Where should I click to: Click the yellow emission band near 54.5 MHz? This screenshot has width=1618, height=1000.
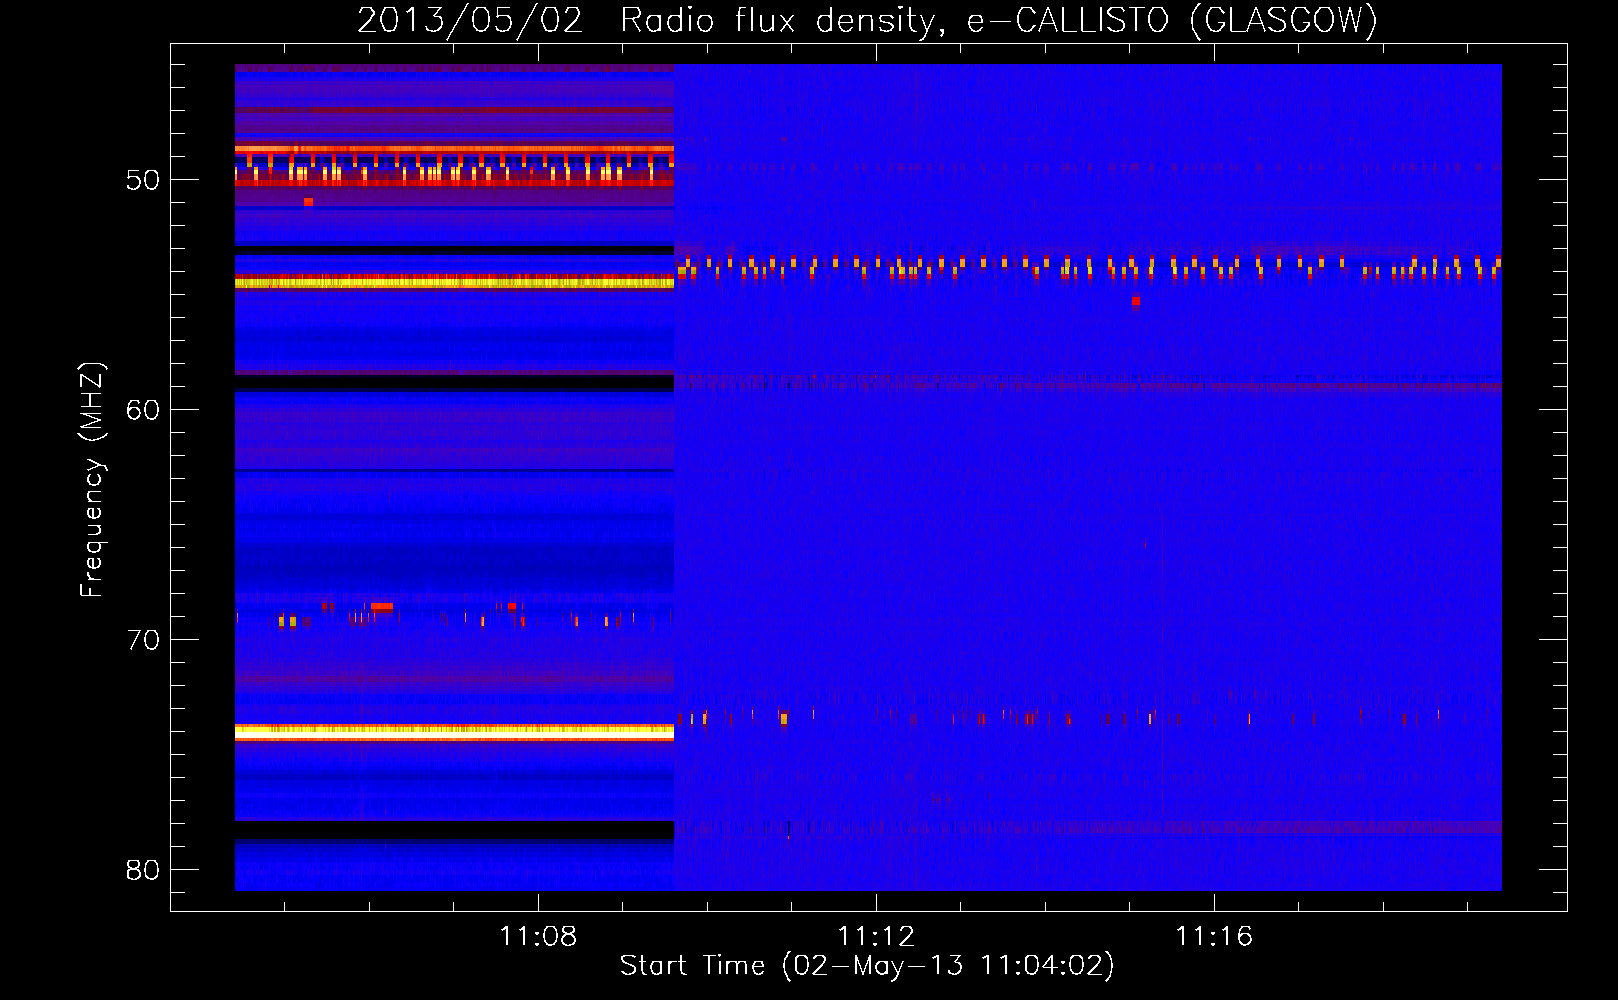454,283
